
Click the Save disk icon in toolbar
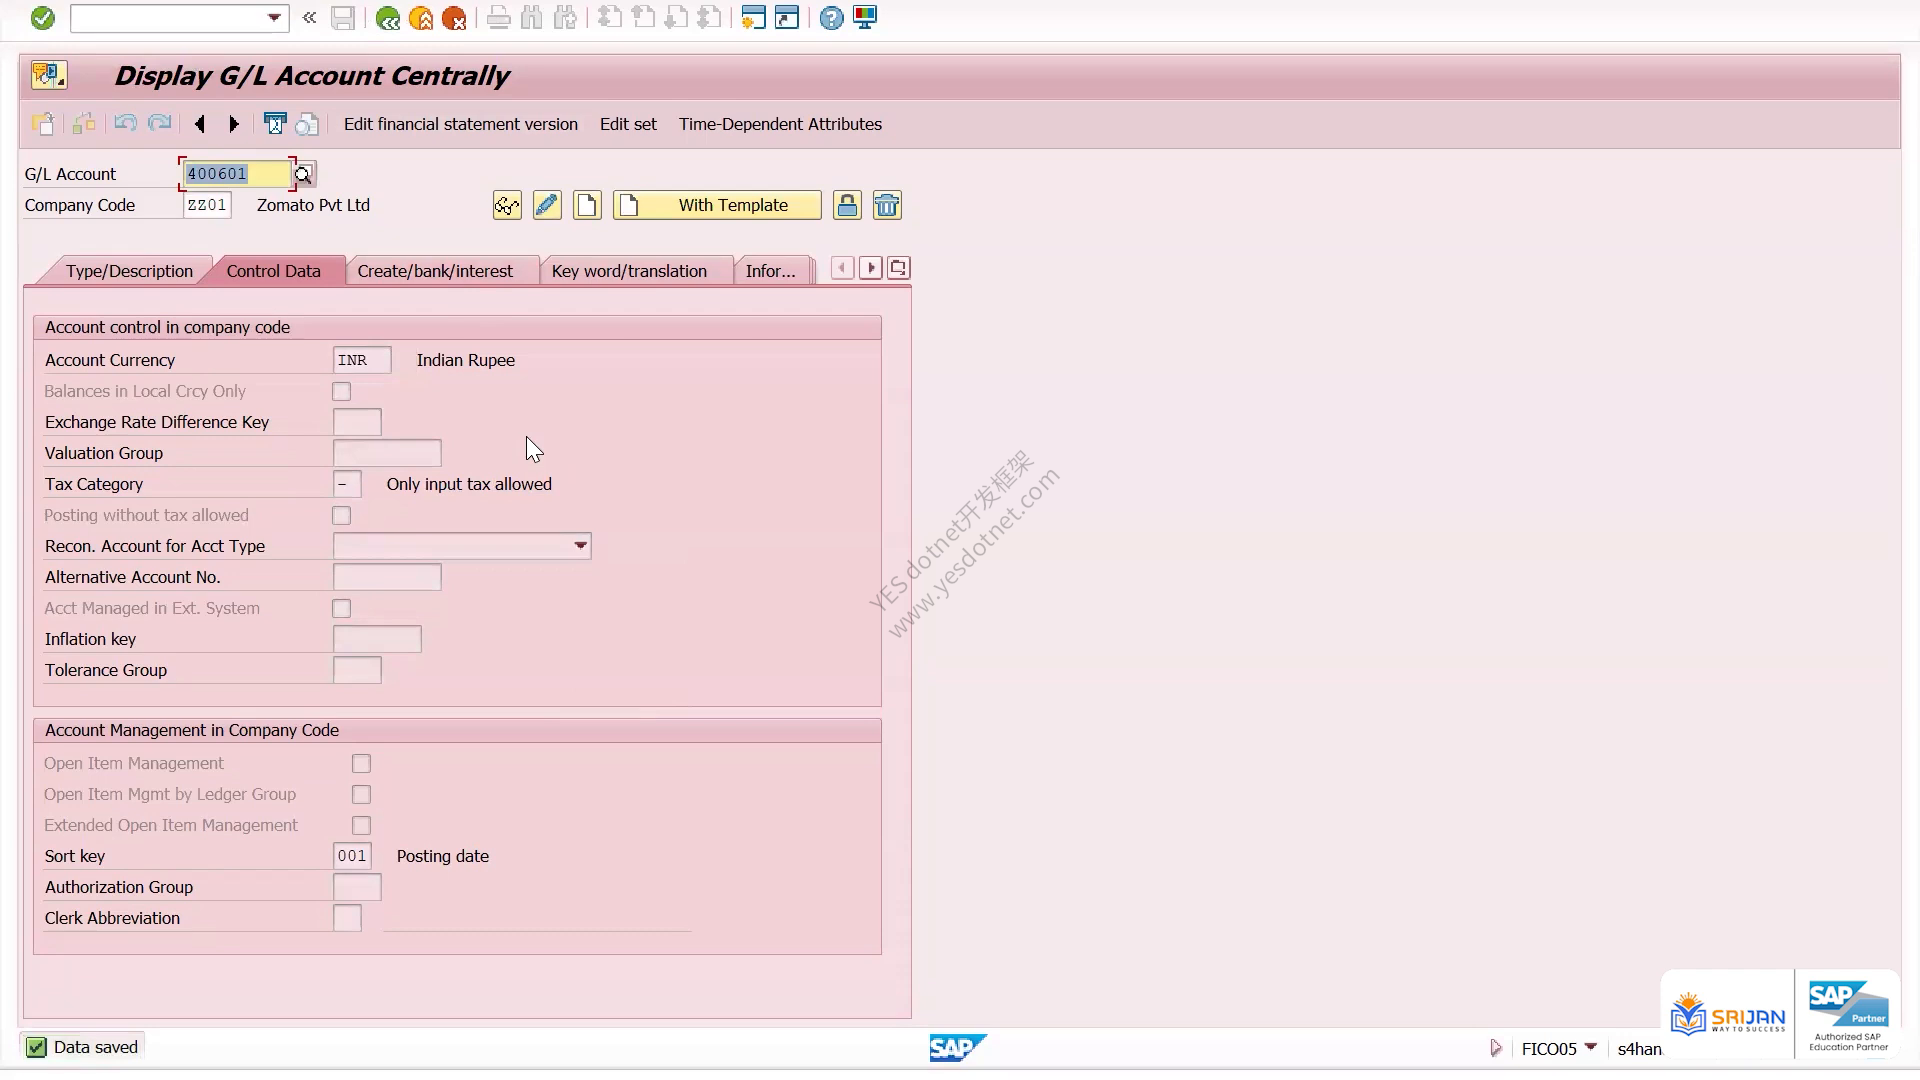pos(343,18)
